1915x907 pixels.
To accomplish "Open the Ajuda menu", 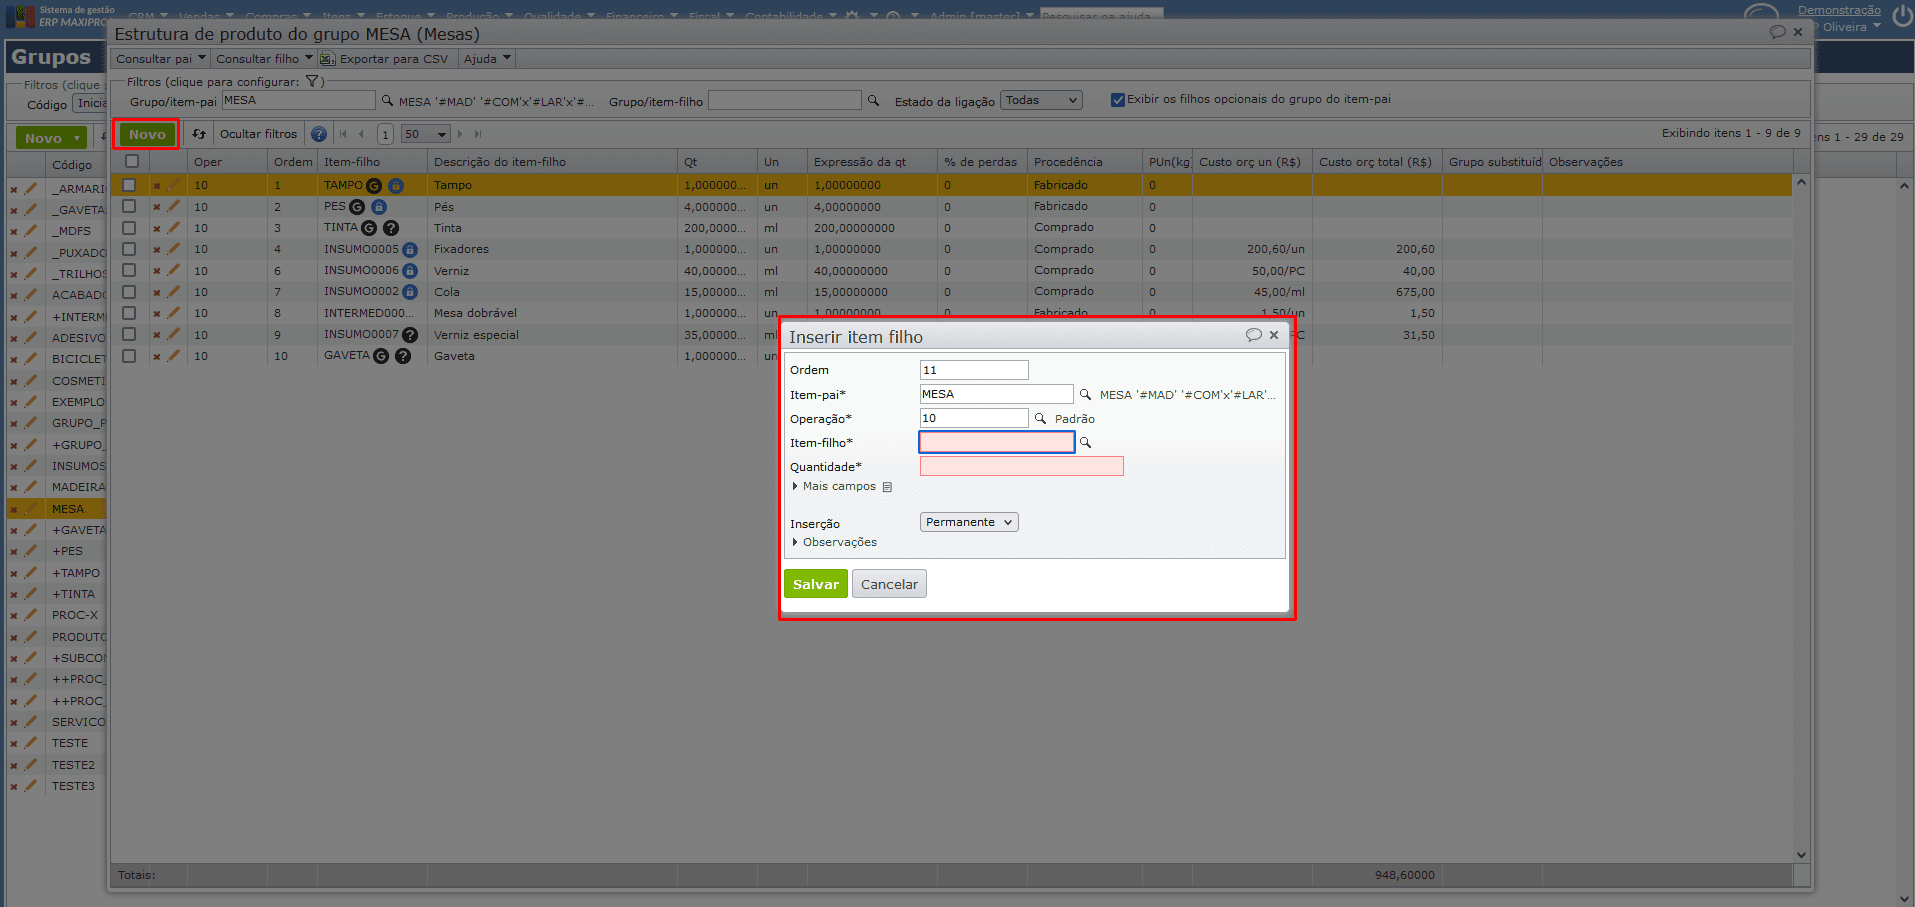I will [487, 59].
